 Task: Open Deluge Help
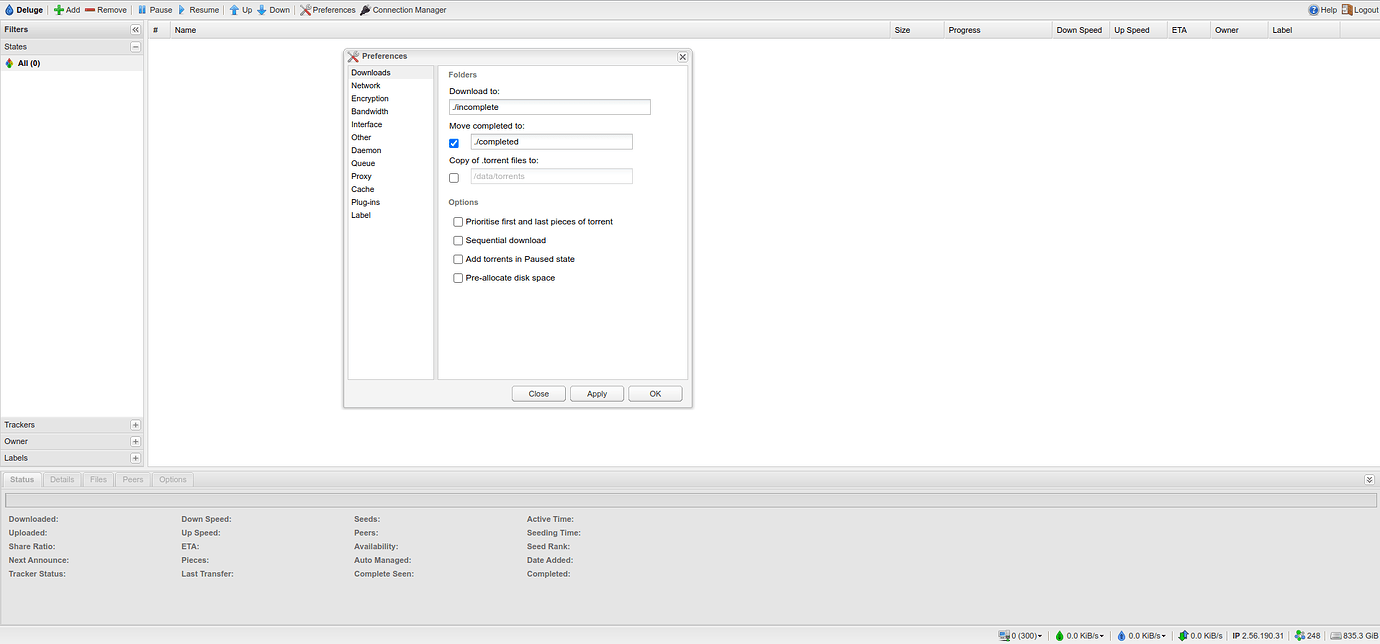click(1321, 9)
